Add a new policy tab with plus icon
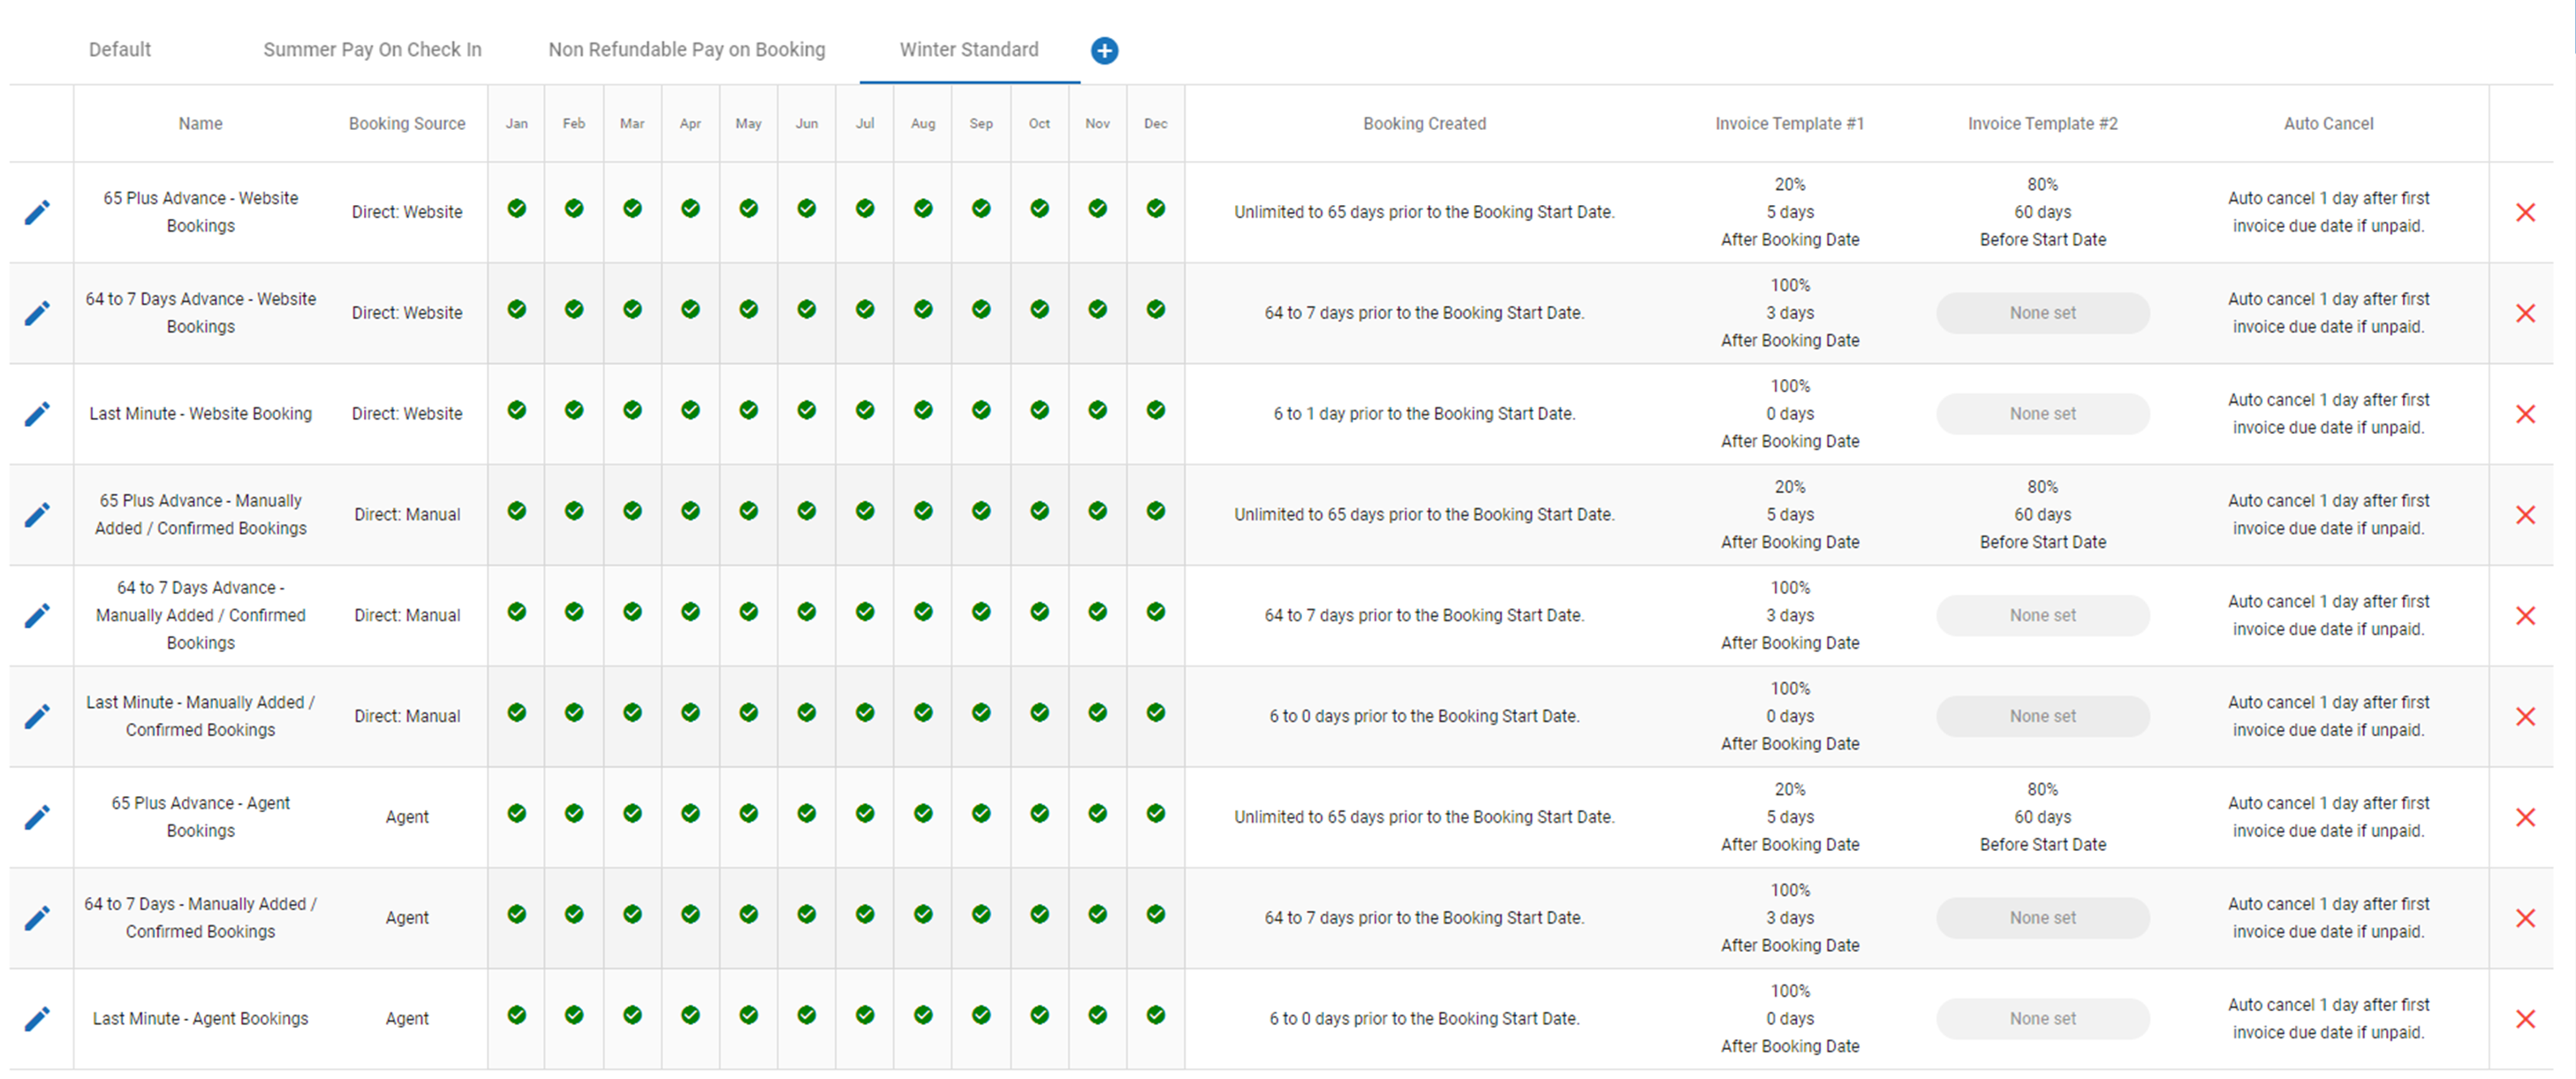The height and width of the screenshot is (1079, 2576). 1104,51
